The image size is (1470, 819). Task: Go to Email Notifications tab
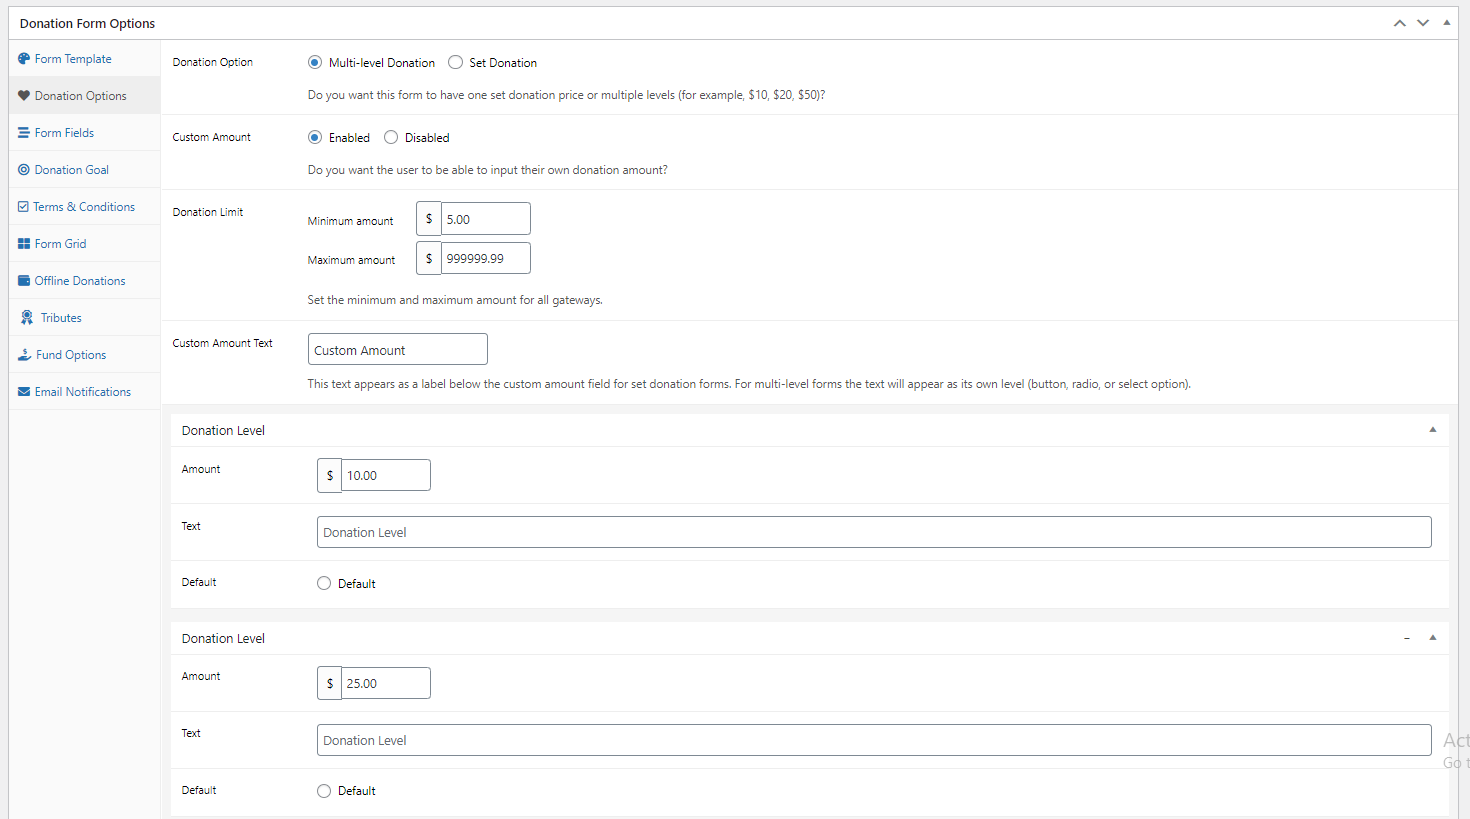pyautogui.click(x=85, y=392)
